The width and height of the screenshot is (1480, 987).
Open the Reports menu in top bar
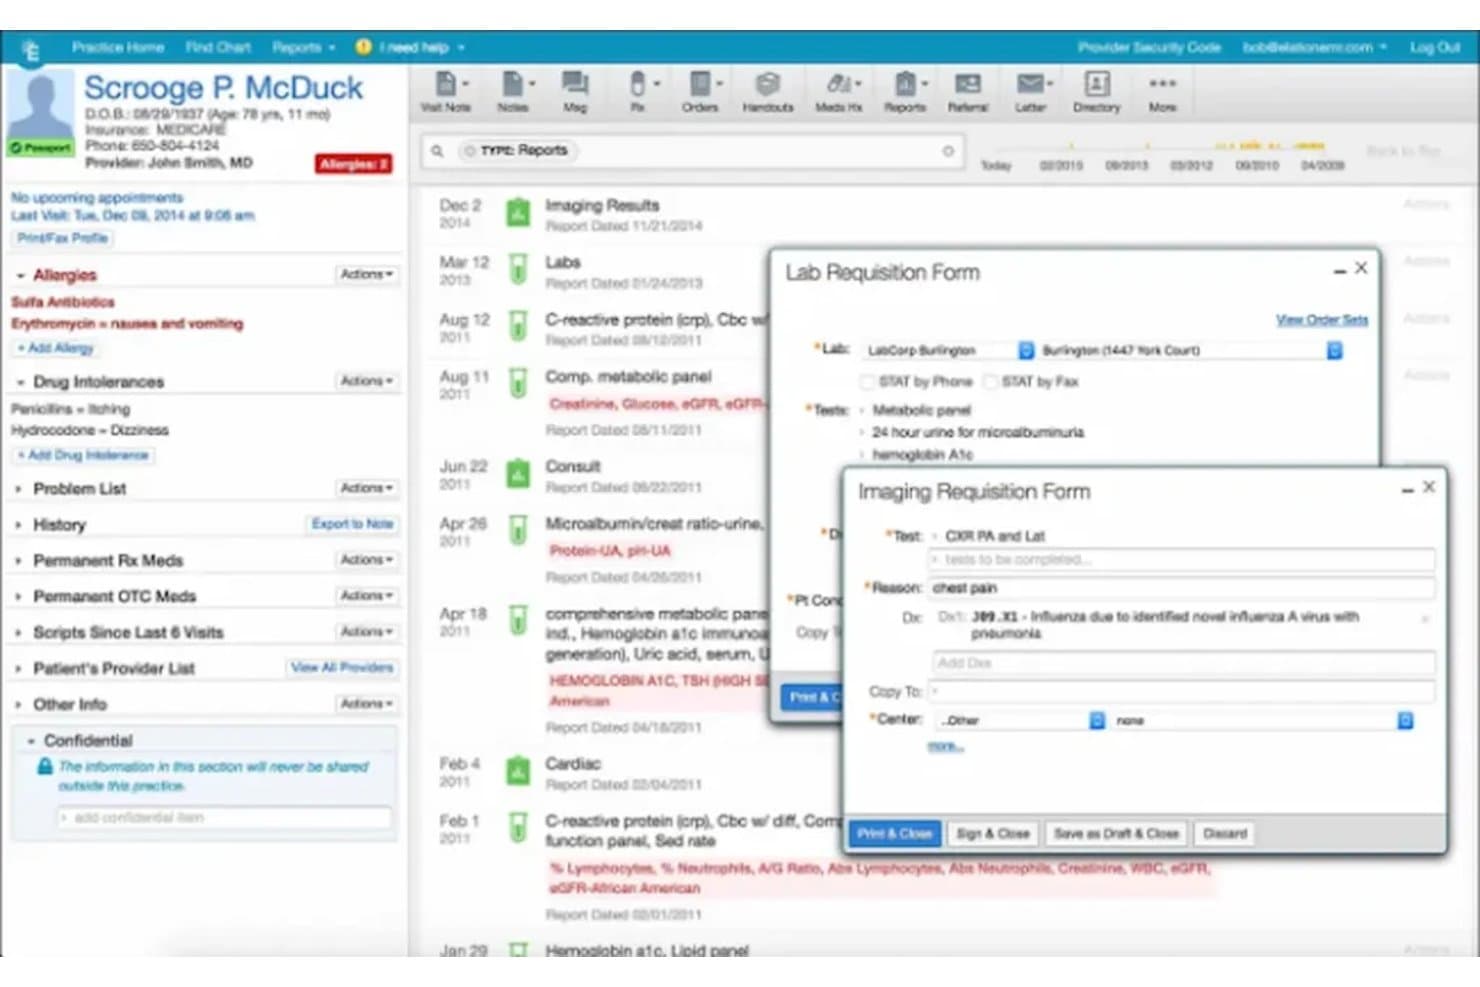[x=303, y=47]
